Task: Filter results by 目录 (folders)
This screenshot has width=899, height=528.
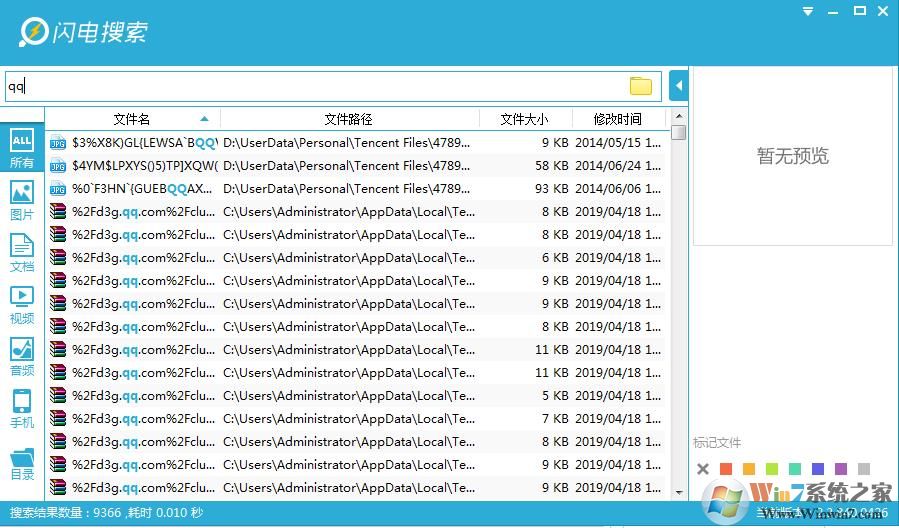Action: click(22, 464)
